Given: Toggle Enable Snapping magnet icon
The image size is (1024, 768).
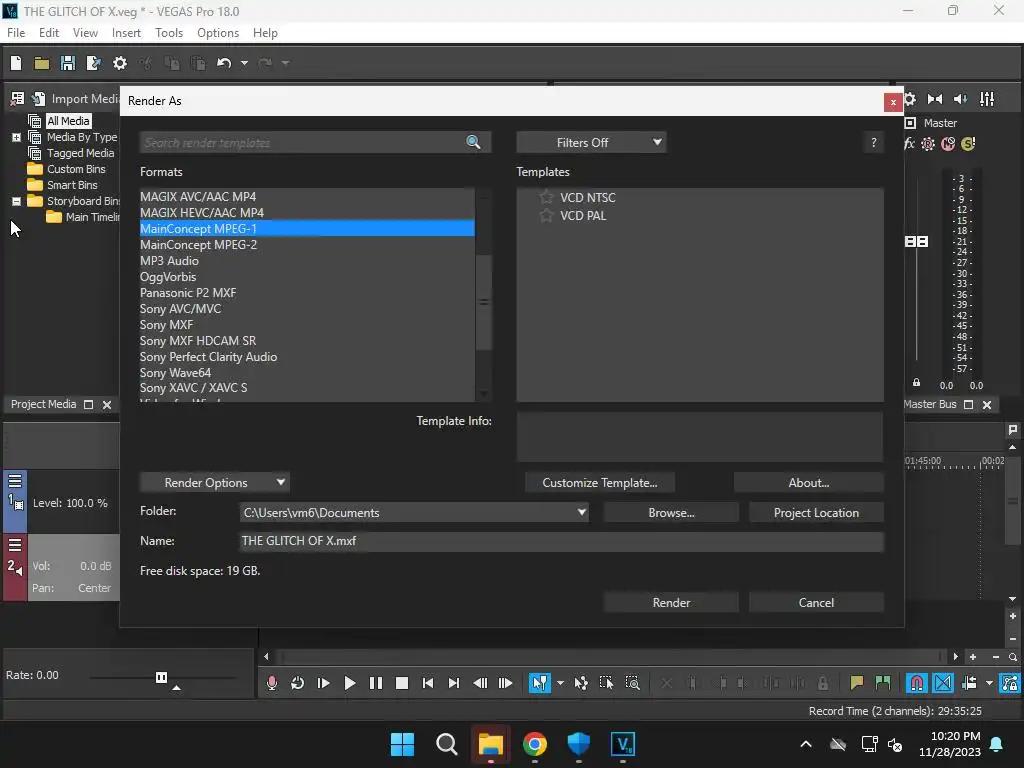Looking at the screenshot, I should 917,683.
